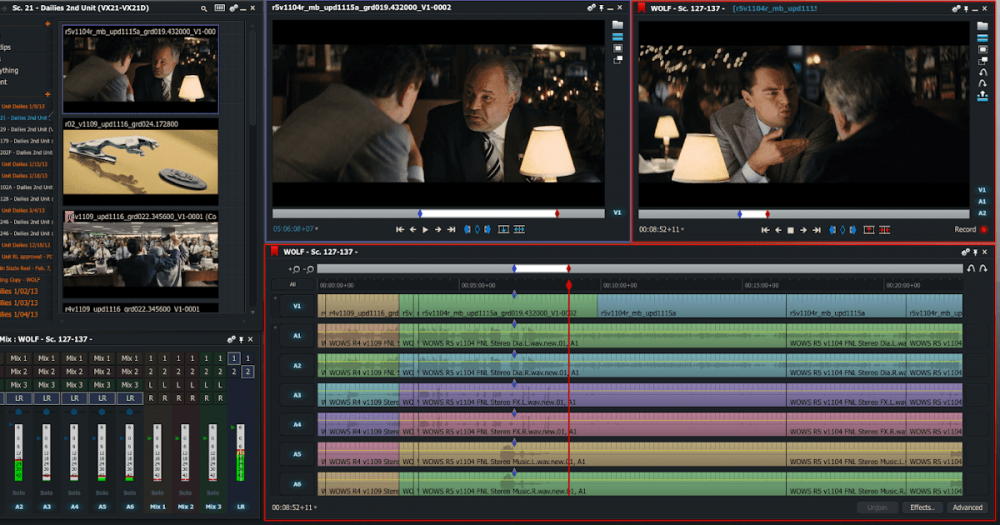Viewport: 1000px width, 525px height.
Task: Jump to end in record viewer
Action: click(816, 230)
